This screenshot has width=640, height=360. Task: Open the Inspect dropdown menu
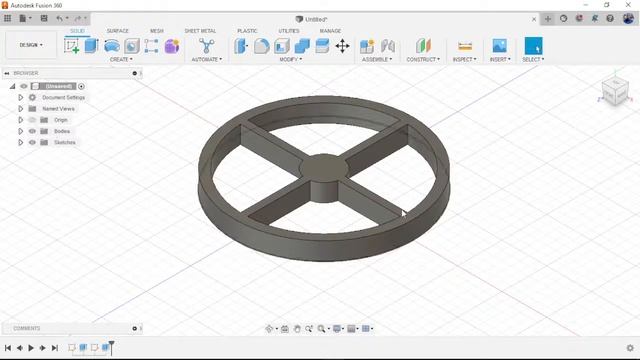tap(464, 60)
